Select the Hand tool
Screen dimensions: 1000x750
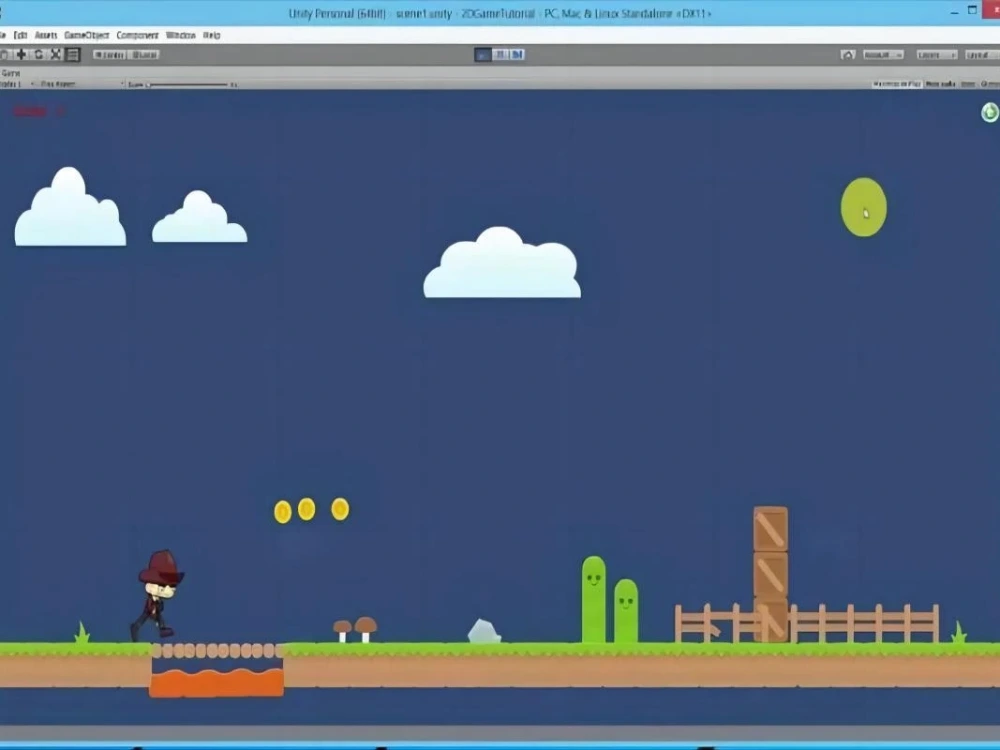point(5,54)
